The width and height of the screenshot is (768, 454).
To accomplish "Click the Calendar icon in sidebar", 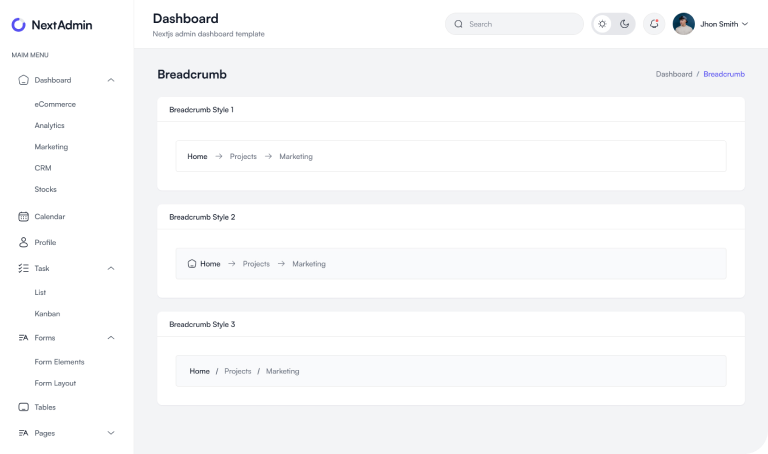I will [x=24, y=216].
